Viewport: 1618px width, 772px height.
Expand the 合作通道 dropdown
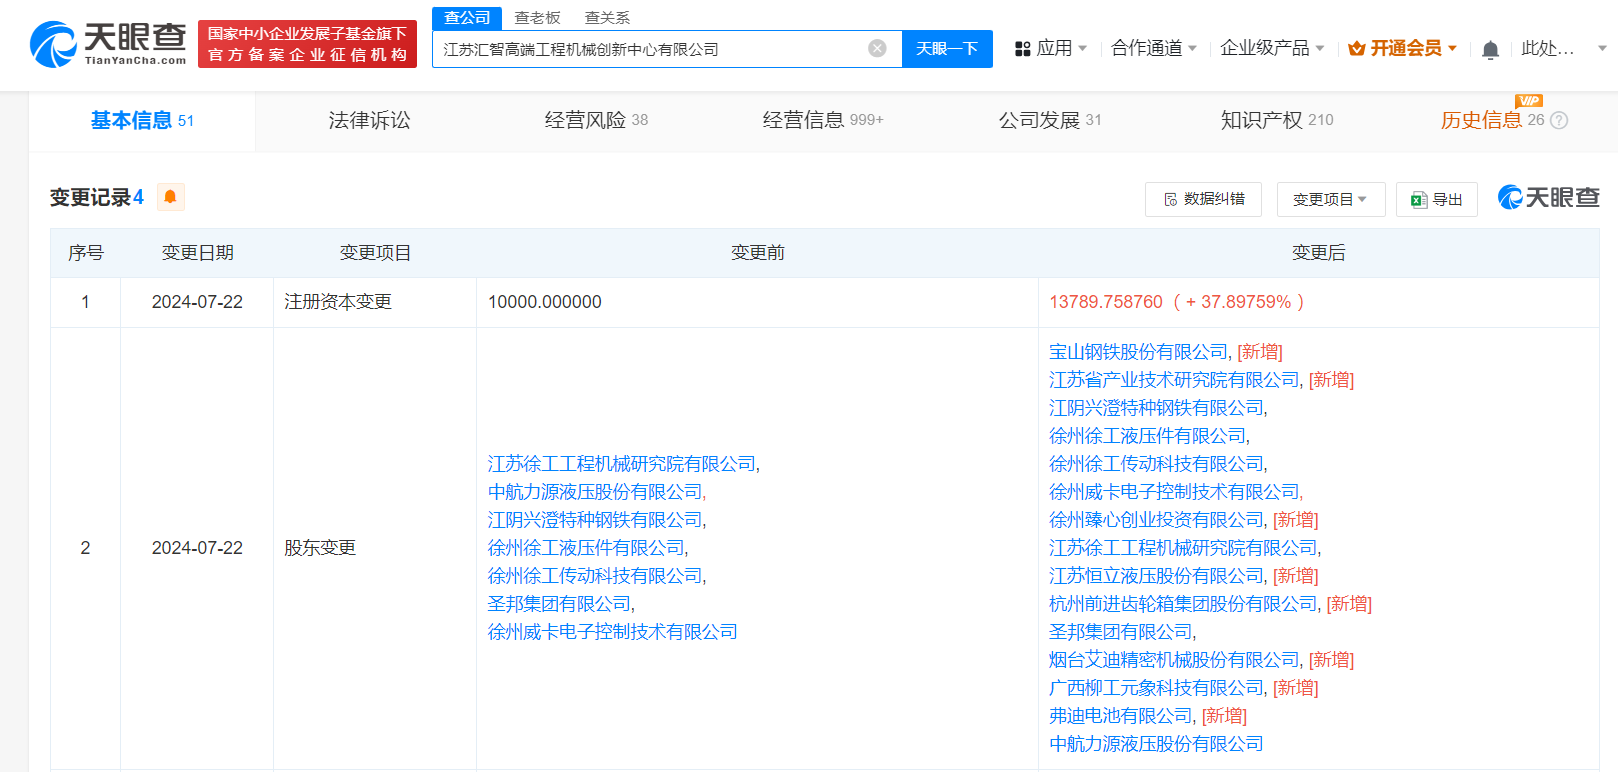coord(1154,48)
